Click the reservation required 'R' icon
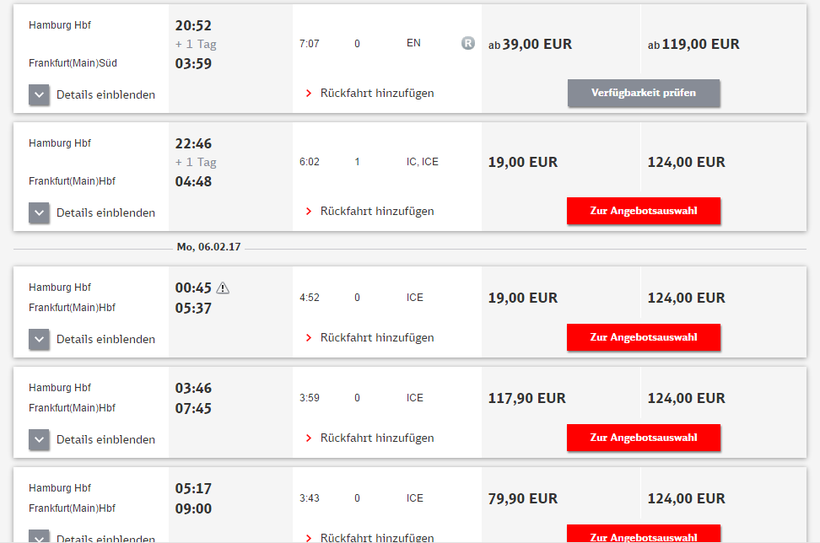 pos(468,43)
